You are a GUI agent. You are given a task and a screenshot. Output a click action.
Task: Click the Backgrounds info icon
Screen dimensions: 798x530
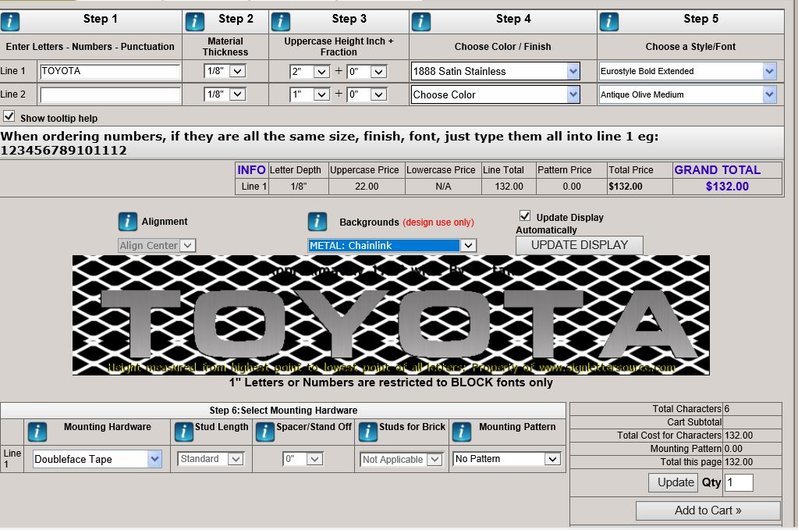tap(317, 221)
